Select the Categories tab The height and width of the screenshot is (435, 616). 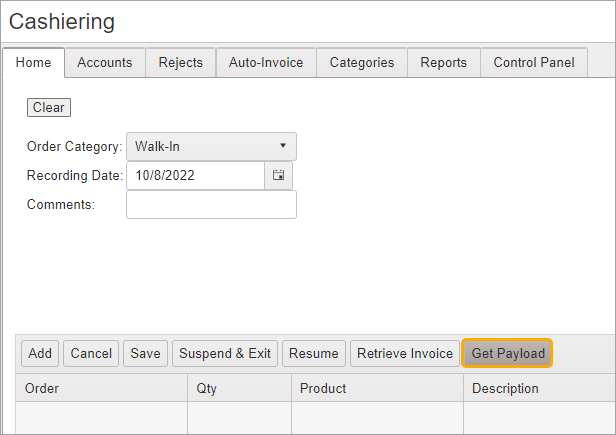[x=361, y=62]
